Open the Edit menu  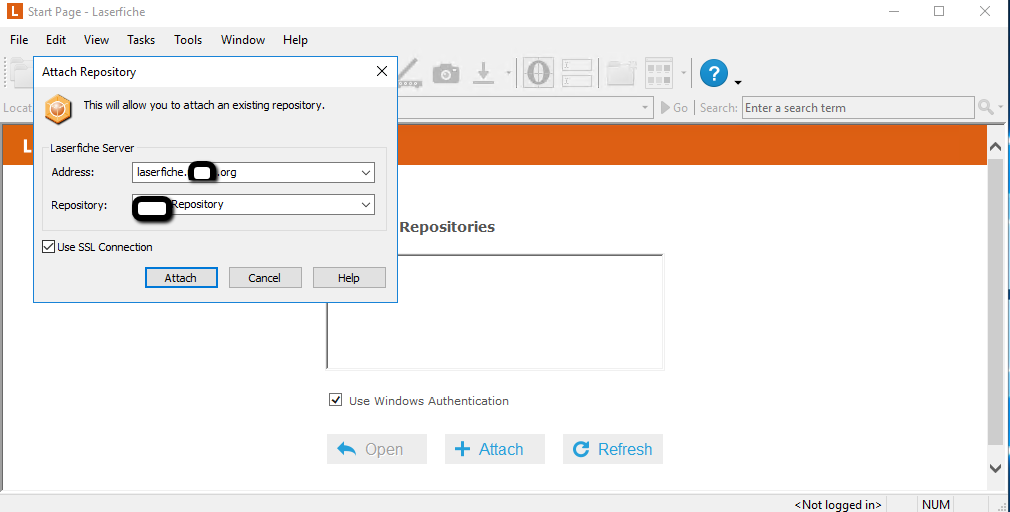[56, 40]
